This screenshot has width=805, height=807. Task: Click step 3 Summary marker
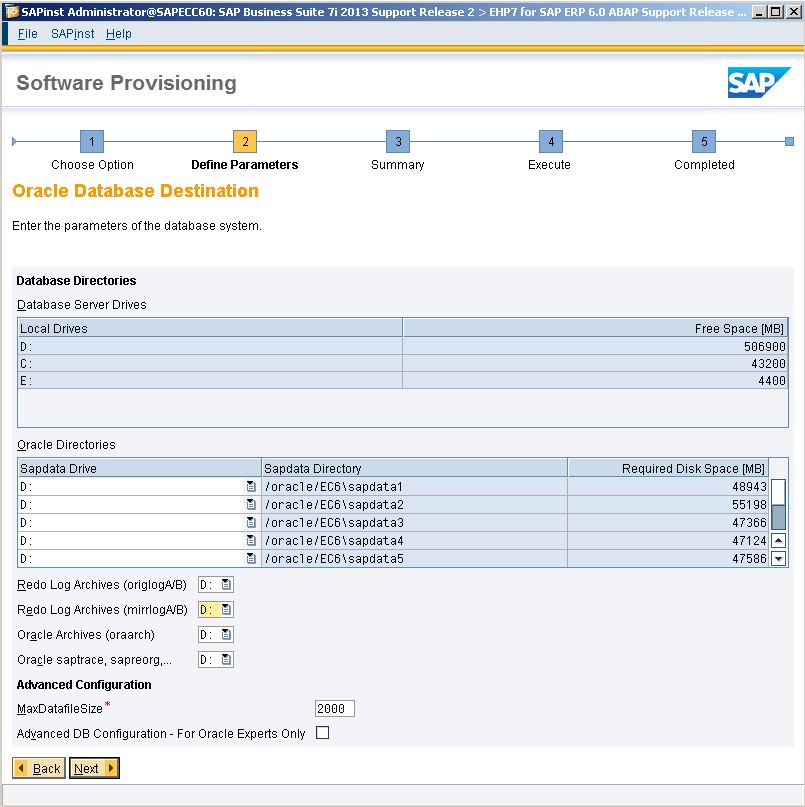tap(398, 142)
